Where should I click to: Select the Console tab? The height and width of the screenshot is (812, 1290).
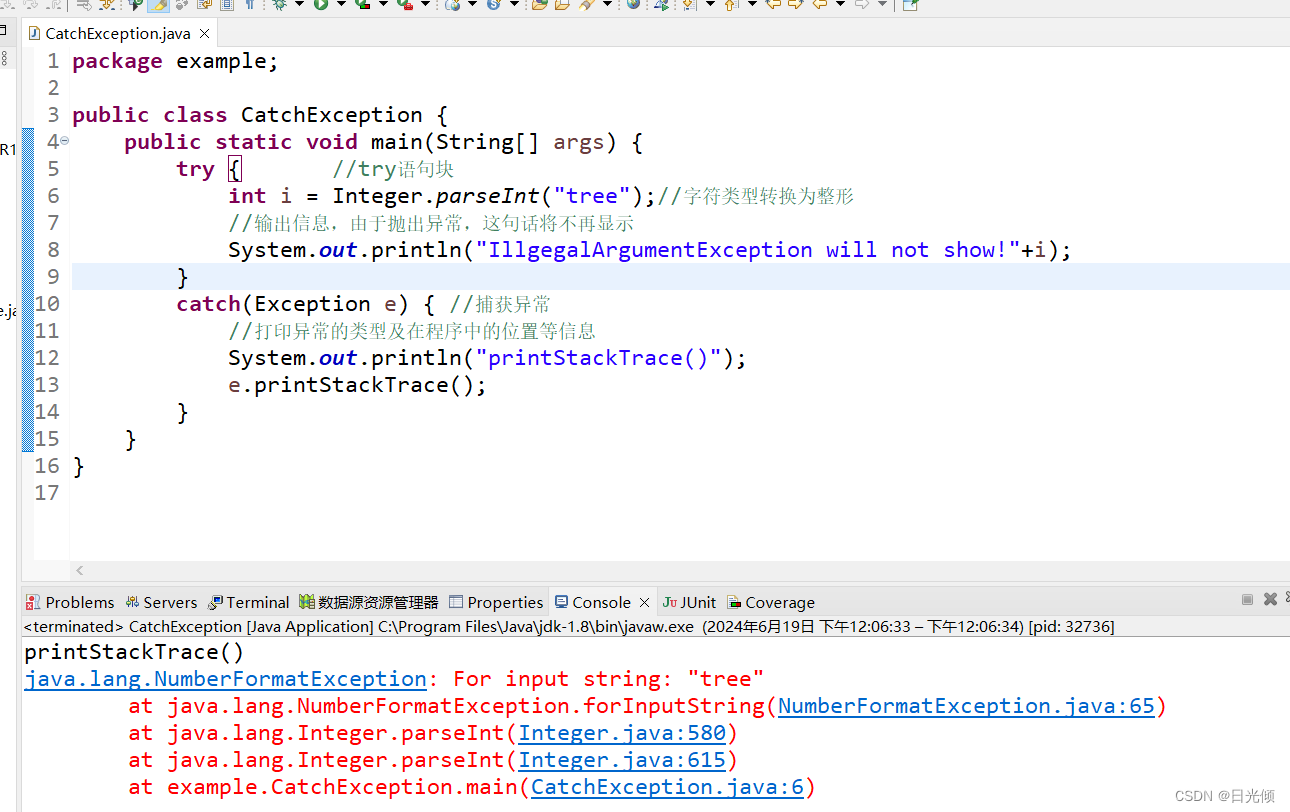pos(593,602)
